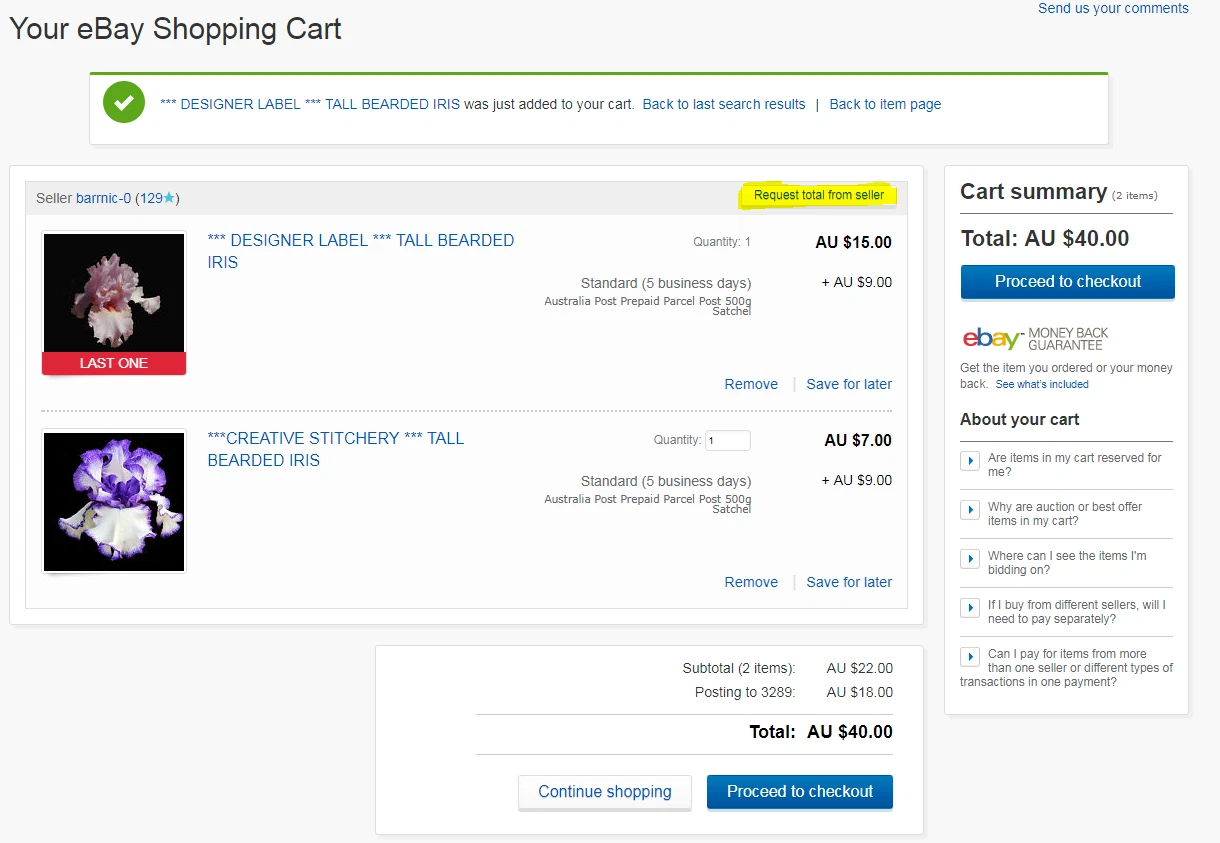Open the Back to item page link
This screenshot has width=1220, height=843.
tap(885, 104)
